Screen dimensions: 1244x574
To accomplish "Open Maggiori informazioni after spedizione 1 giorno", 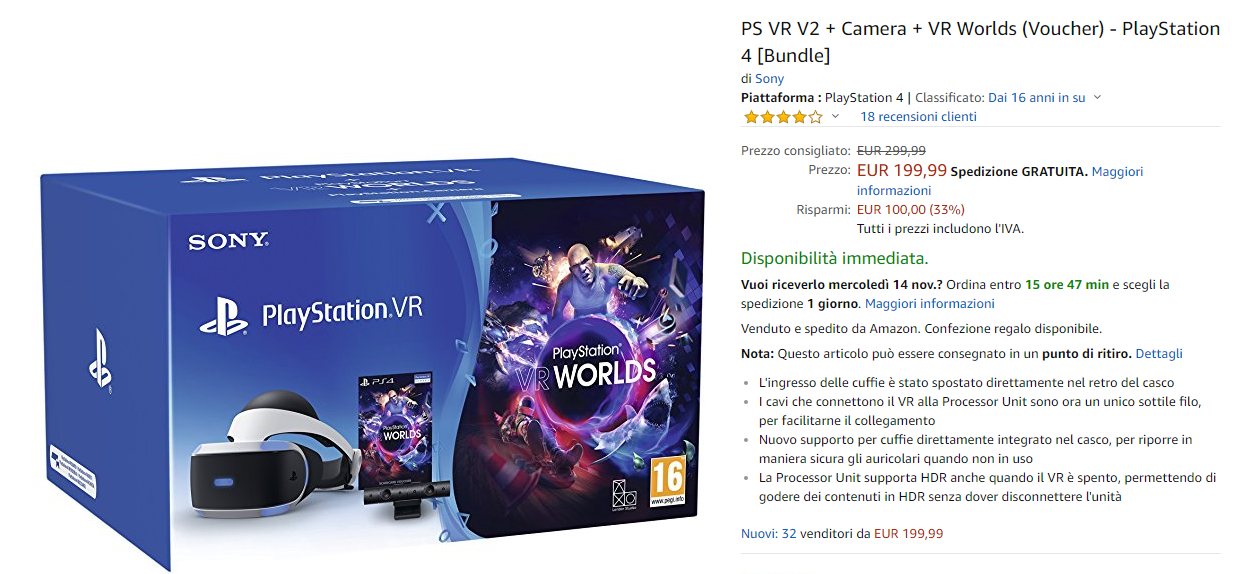I will [930, 303].
